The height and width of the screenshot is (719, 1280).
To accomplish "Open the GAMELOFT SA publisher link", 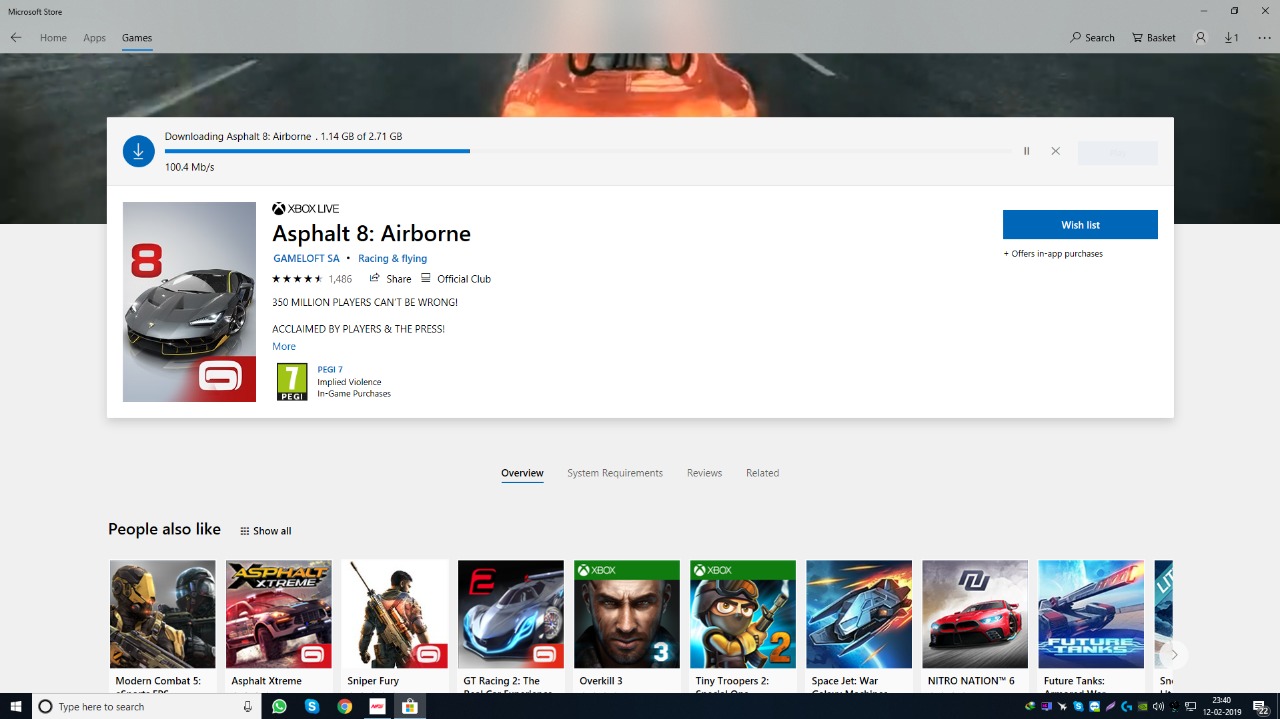I will [x=306, y=259].
